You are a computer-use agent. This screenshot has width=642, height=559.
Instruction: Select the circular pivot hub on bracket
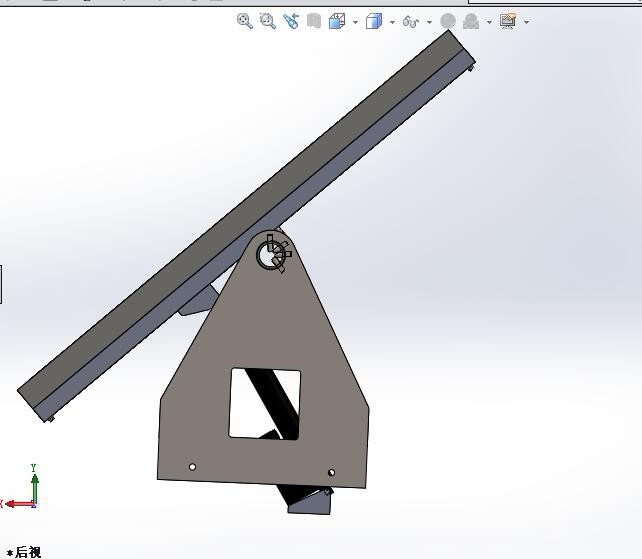coord(271,255)
